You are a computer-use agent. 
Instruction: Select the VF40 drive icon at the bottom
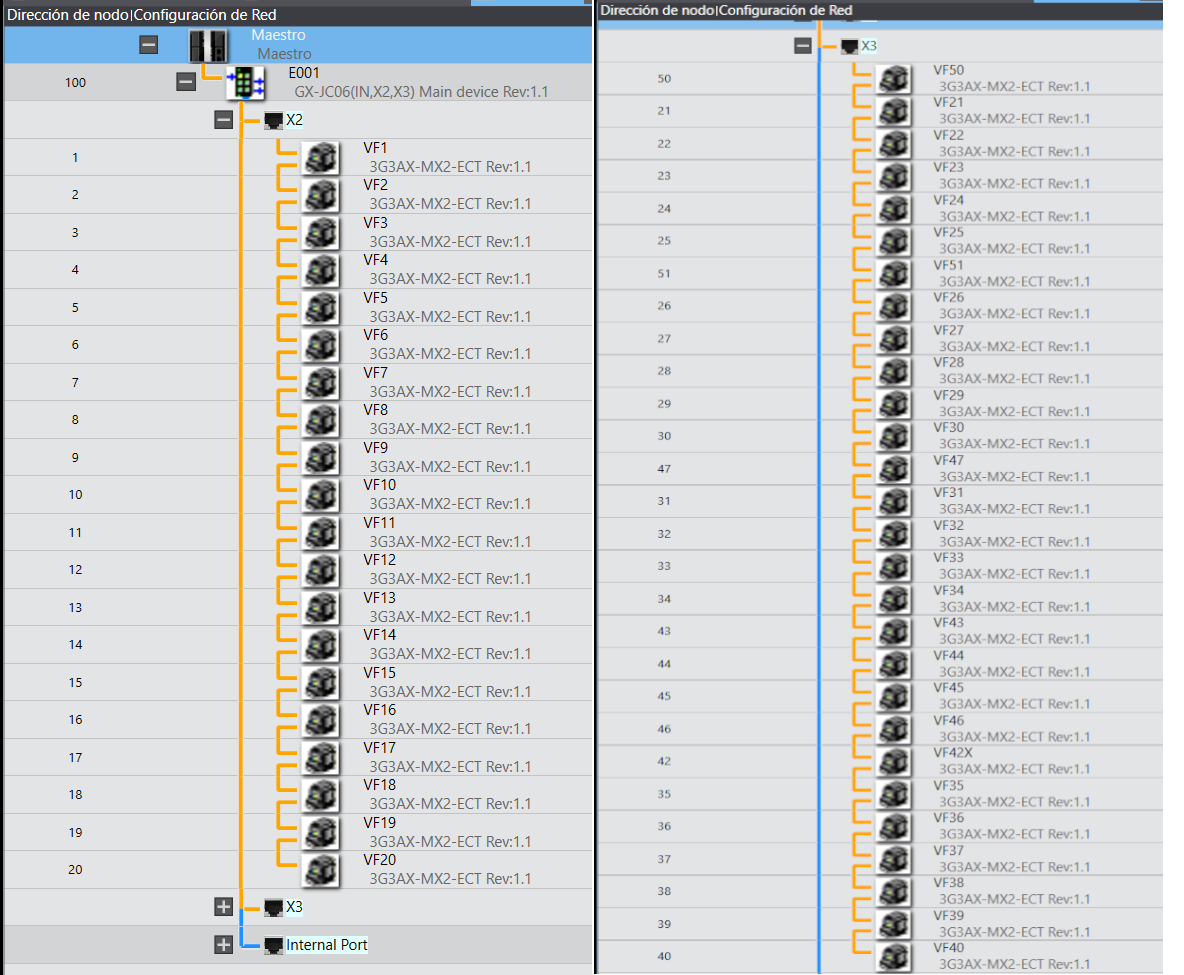pyautogui.click(x=893, y=956)
